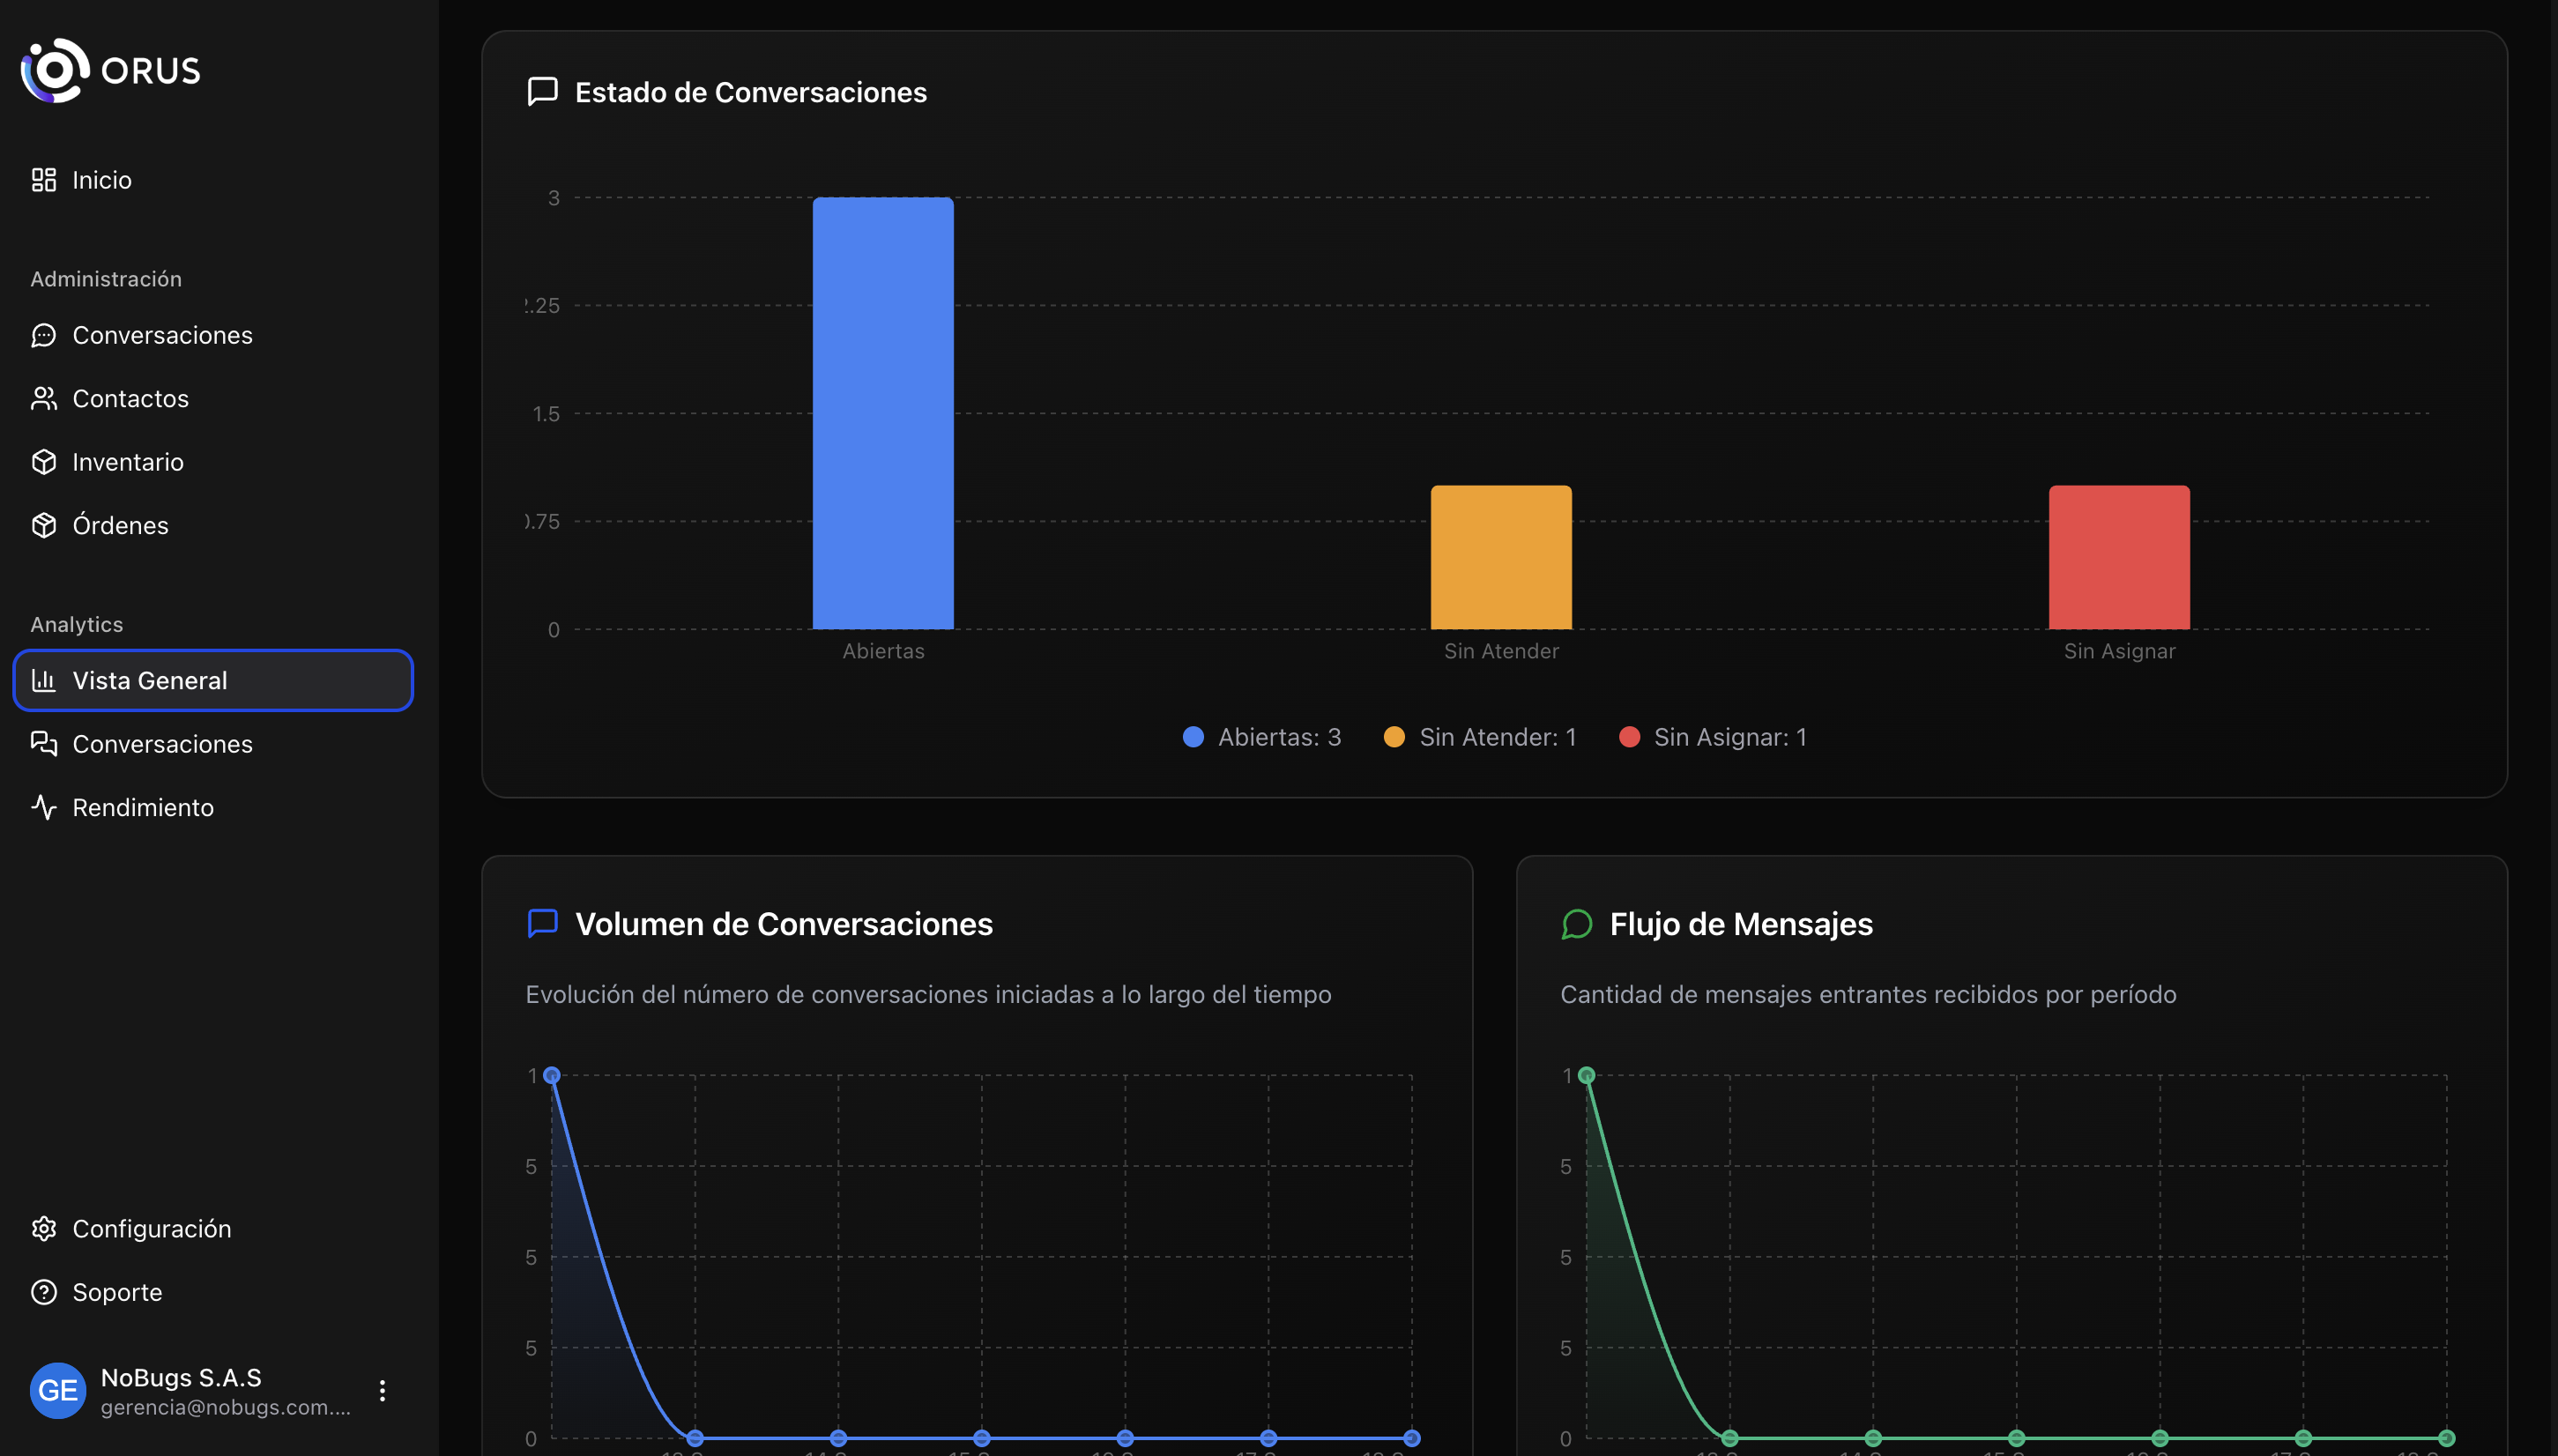
Task: Click the ORUS logo icon
Action: pyautogui.click(x=52, y=70)
